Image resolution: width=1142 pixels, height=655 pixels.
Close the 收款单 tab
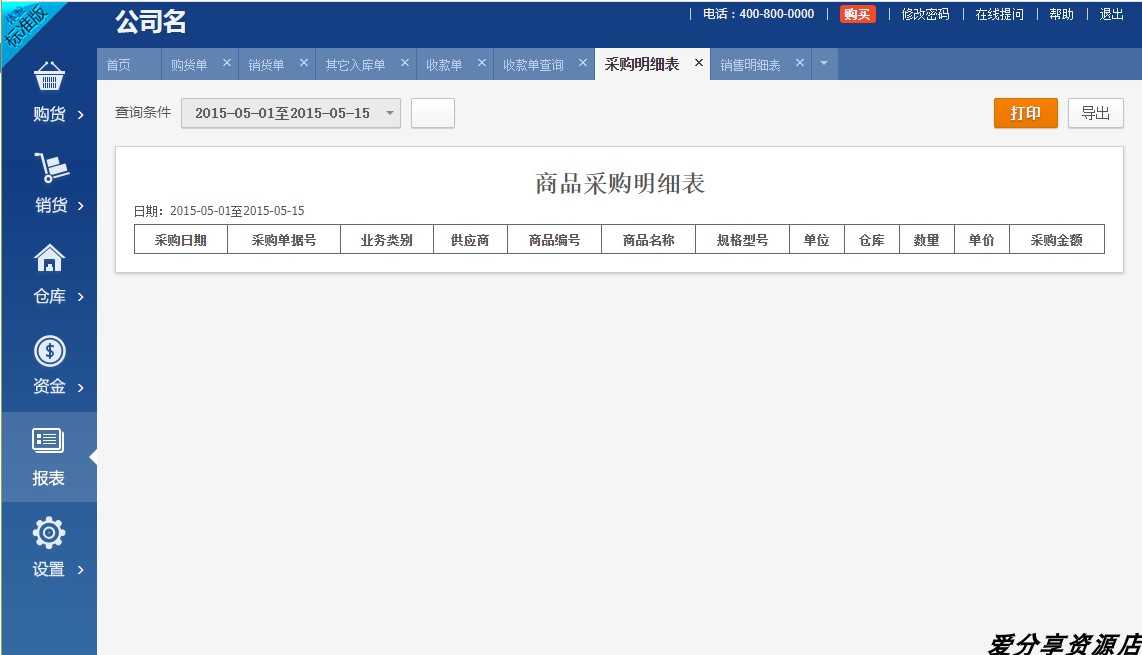click(481, 63)
